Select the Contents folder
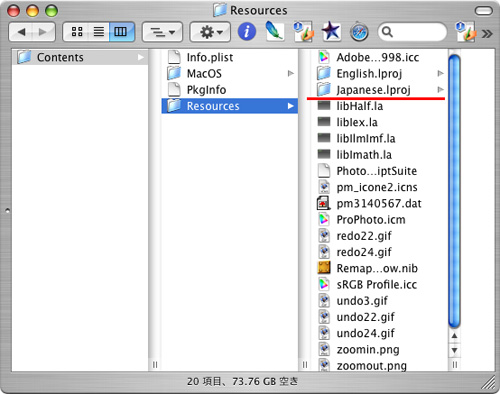The image size is (500, 394). coord(80,57)
